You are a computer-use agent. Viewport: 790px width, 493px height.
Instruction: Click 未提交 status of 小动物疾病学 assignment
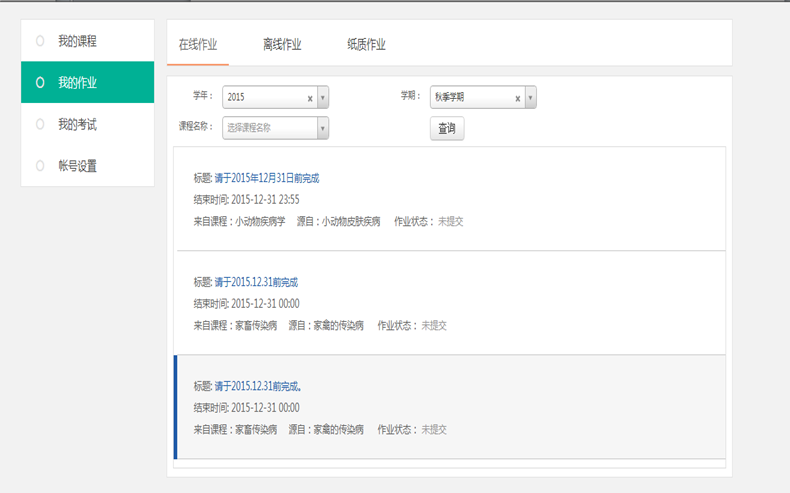(x=450, y=222)
